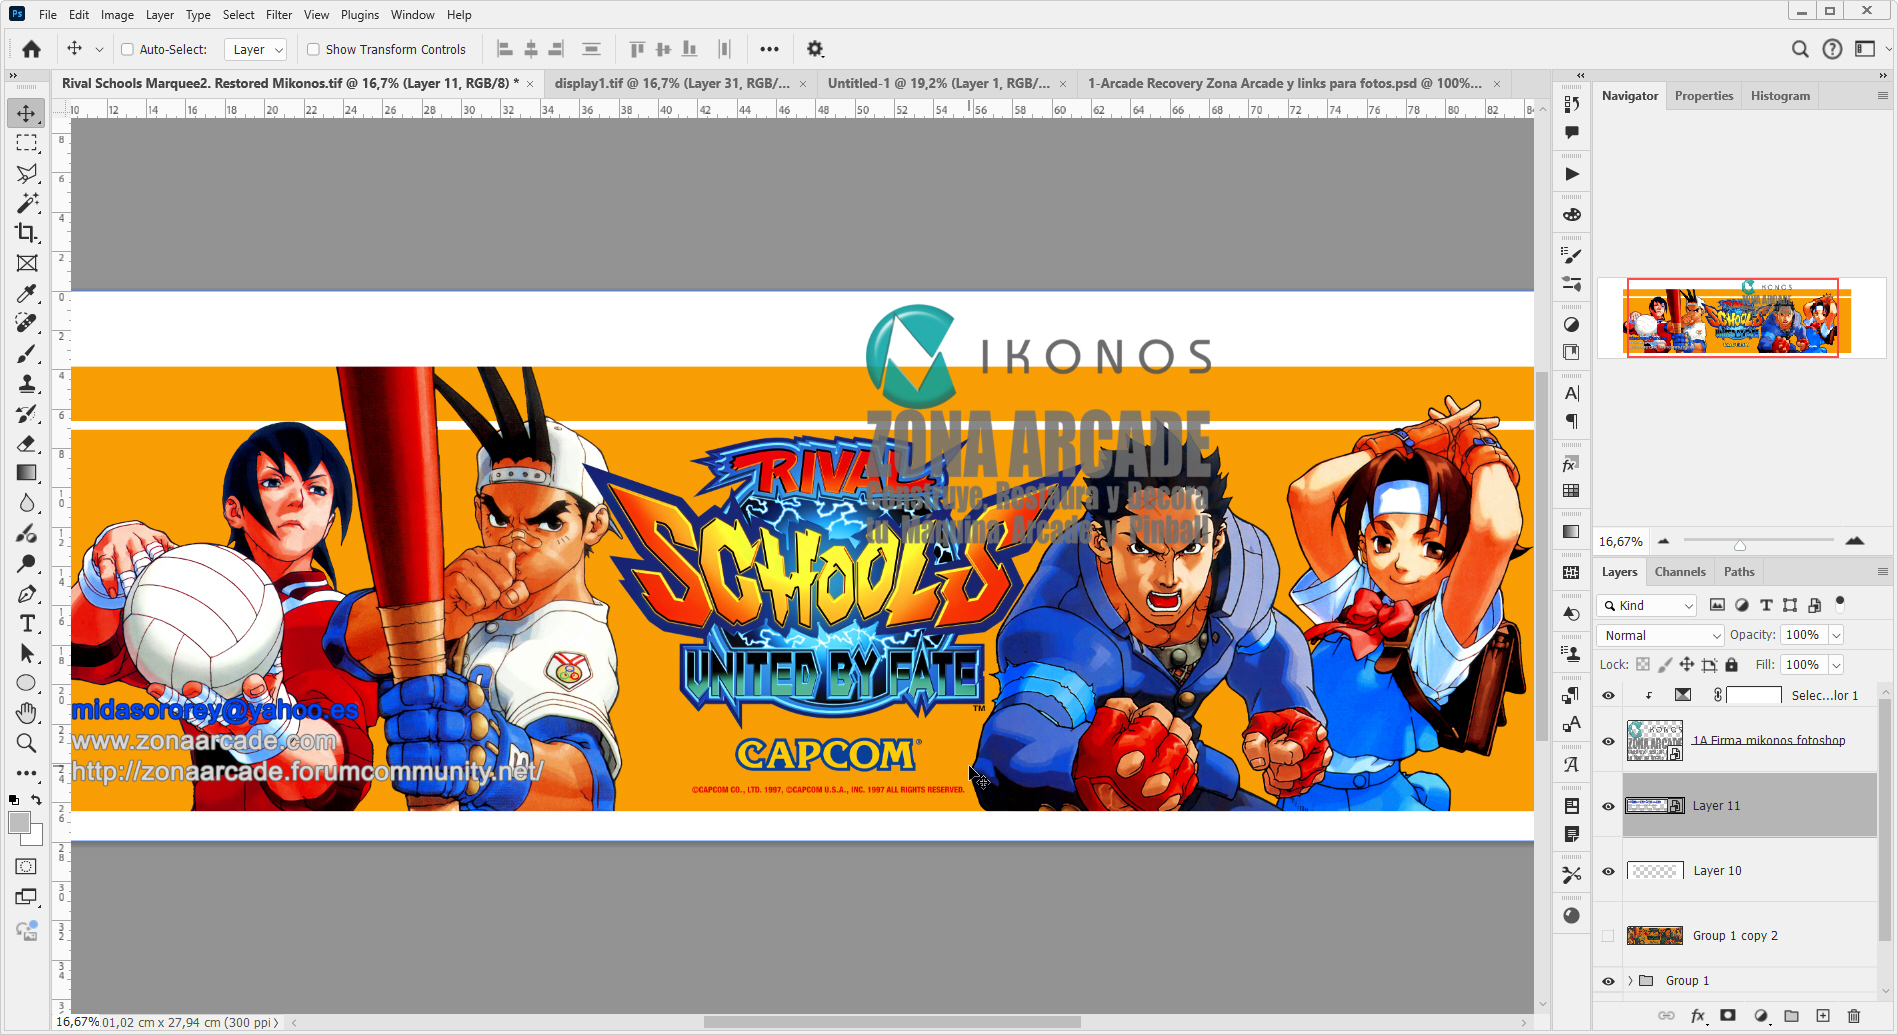Expand the Group 1 folder

(x=1630, y=981)
